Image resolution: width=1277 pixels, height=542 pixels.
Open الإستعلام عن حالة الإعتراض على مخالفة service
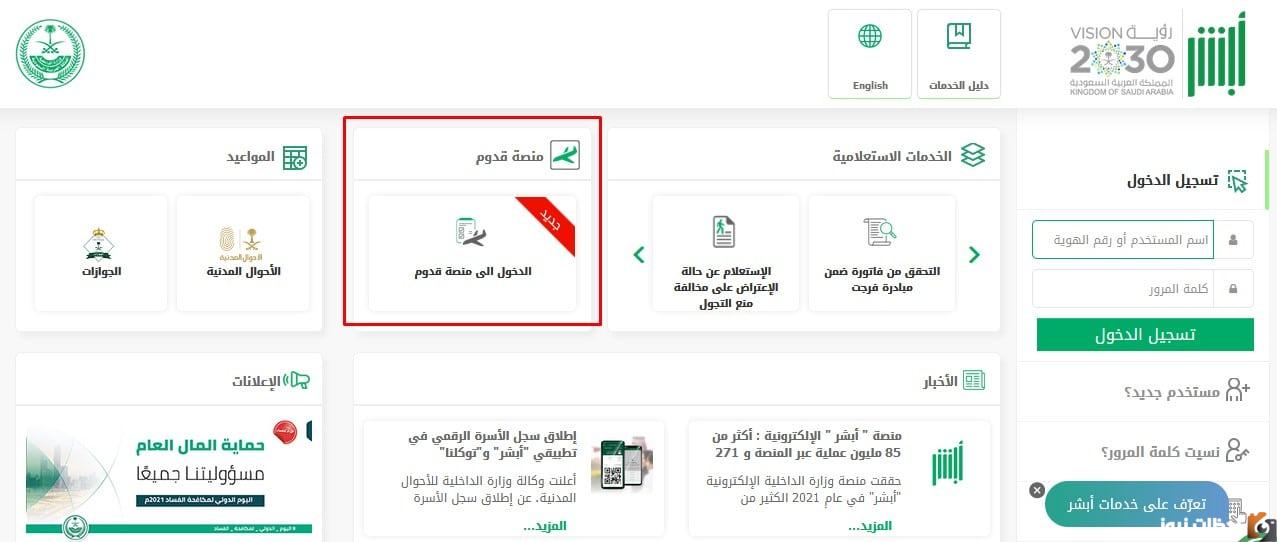point(725,253)
